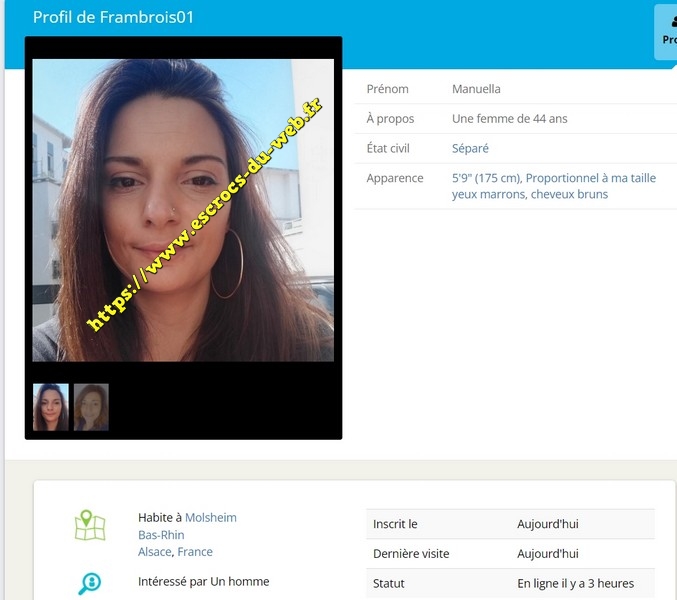Viewport: 677px width, 600px height.
Task: Open the Séparé marital status link
Action: 470,148
